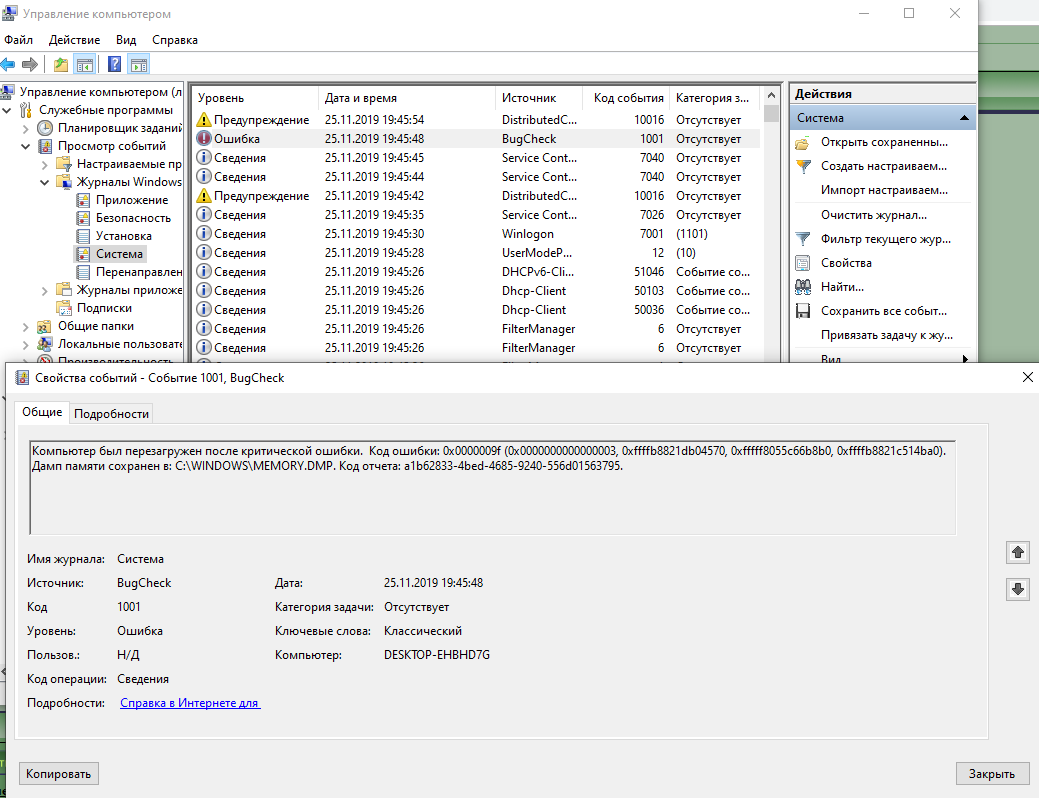Select Перенаправленные события tree item
Viewport: 1039px width, 798px height.
pyautogui.click(x=138, y=272)
